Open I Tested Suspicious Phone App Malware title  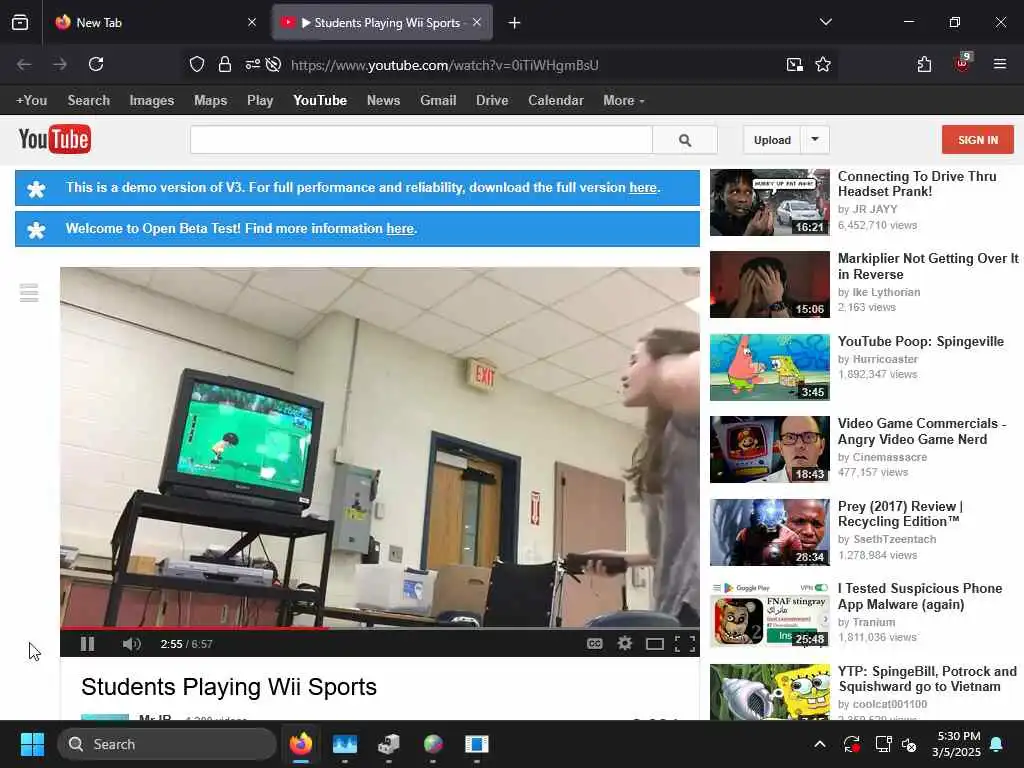tap(920, 596)
